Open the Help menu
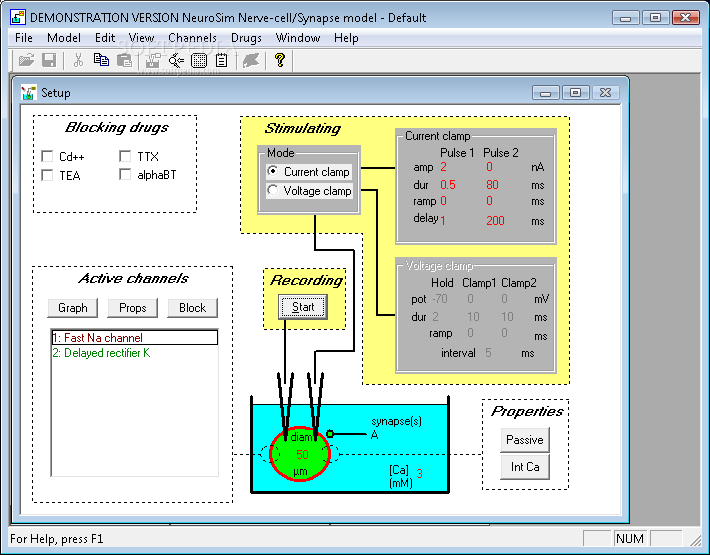710x555 pixels. pos(346,38)
